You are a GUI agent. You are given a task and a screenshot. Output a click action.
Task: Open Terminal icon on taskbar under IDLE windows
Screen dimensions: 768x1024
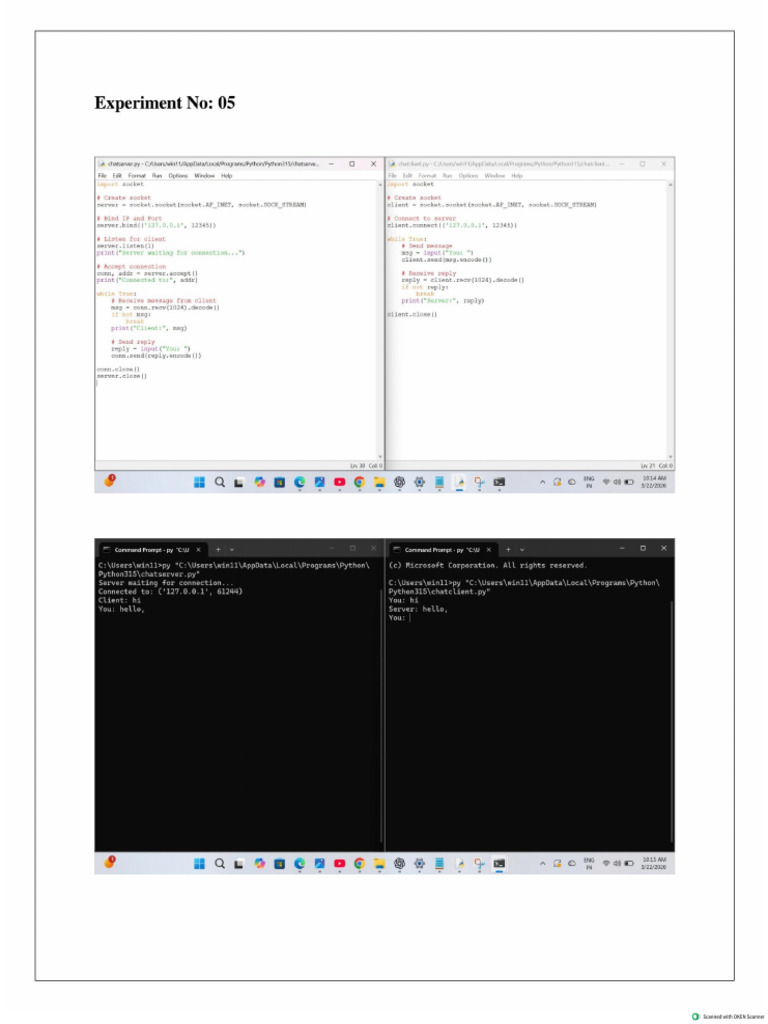pos(500,482)
